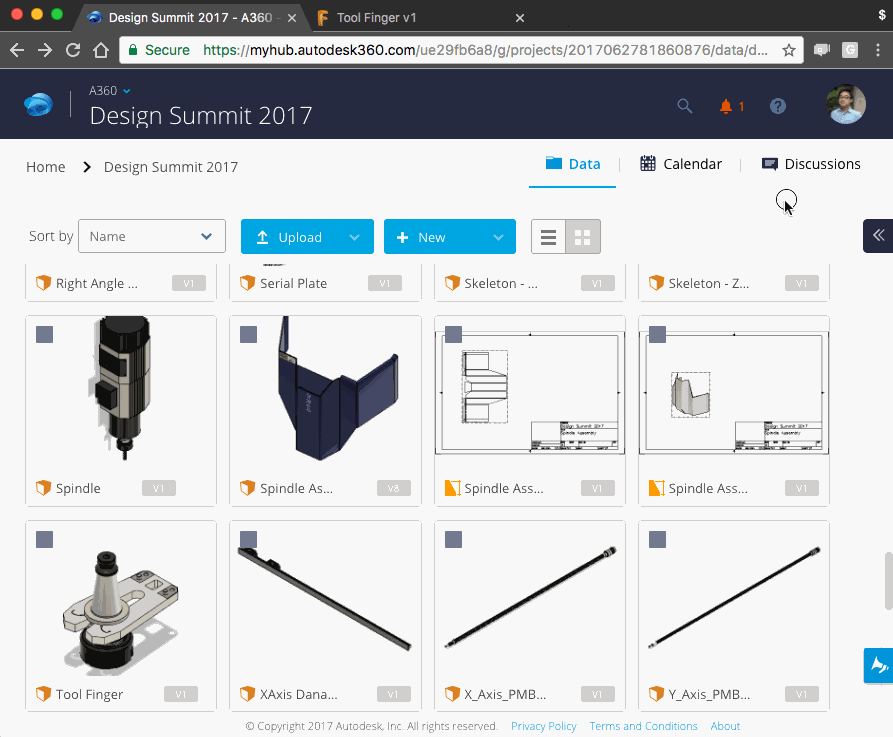Open the Terms and Conditions link
Image resolution: width=893 pixels, height=737 pixels.
643,726
